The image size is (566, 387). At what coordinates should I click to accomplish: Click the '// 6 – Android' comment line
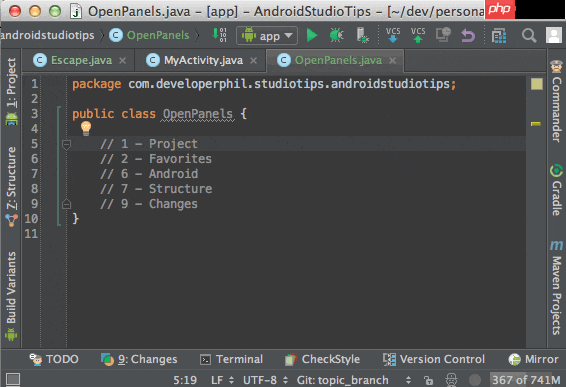[149, 174]
